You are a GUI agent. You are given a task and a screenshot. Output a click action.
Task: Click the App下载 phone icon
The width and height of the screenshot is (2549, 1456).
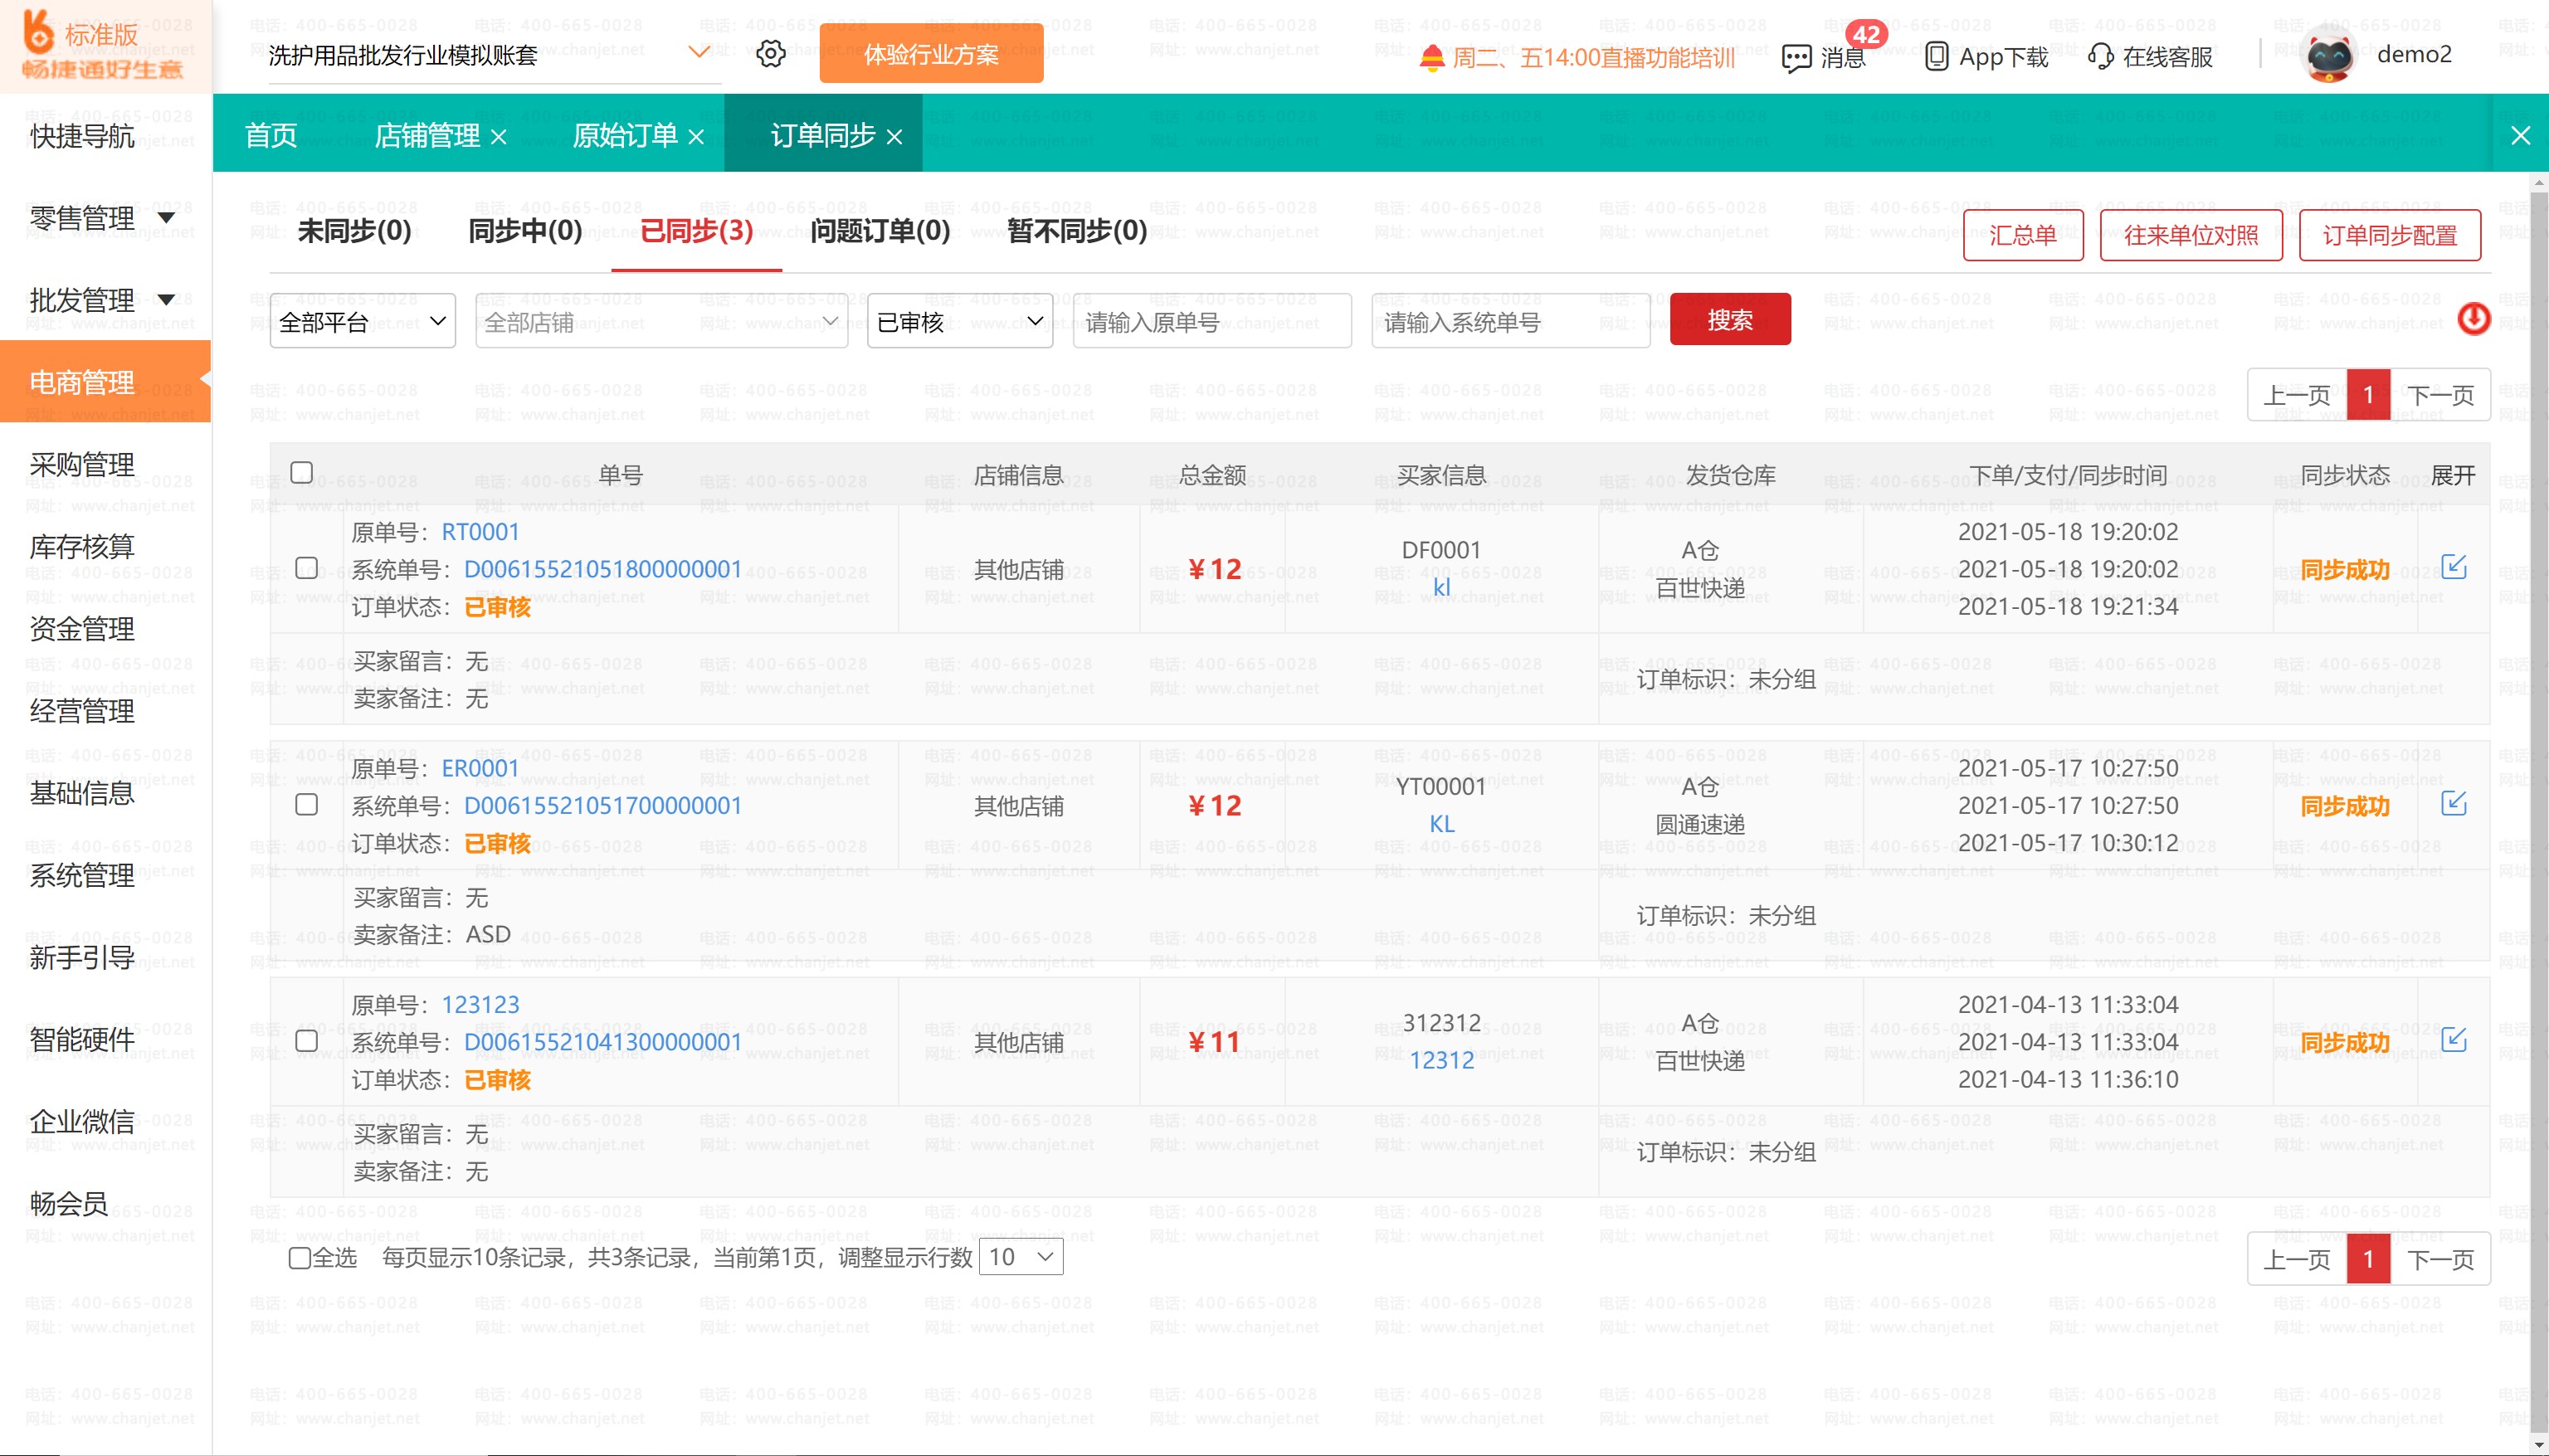1936,57
